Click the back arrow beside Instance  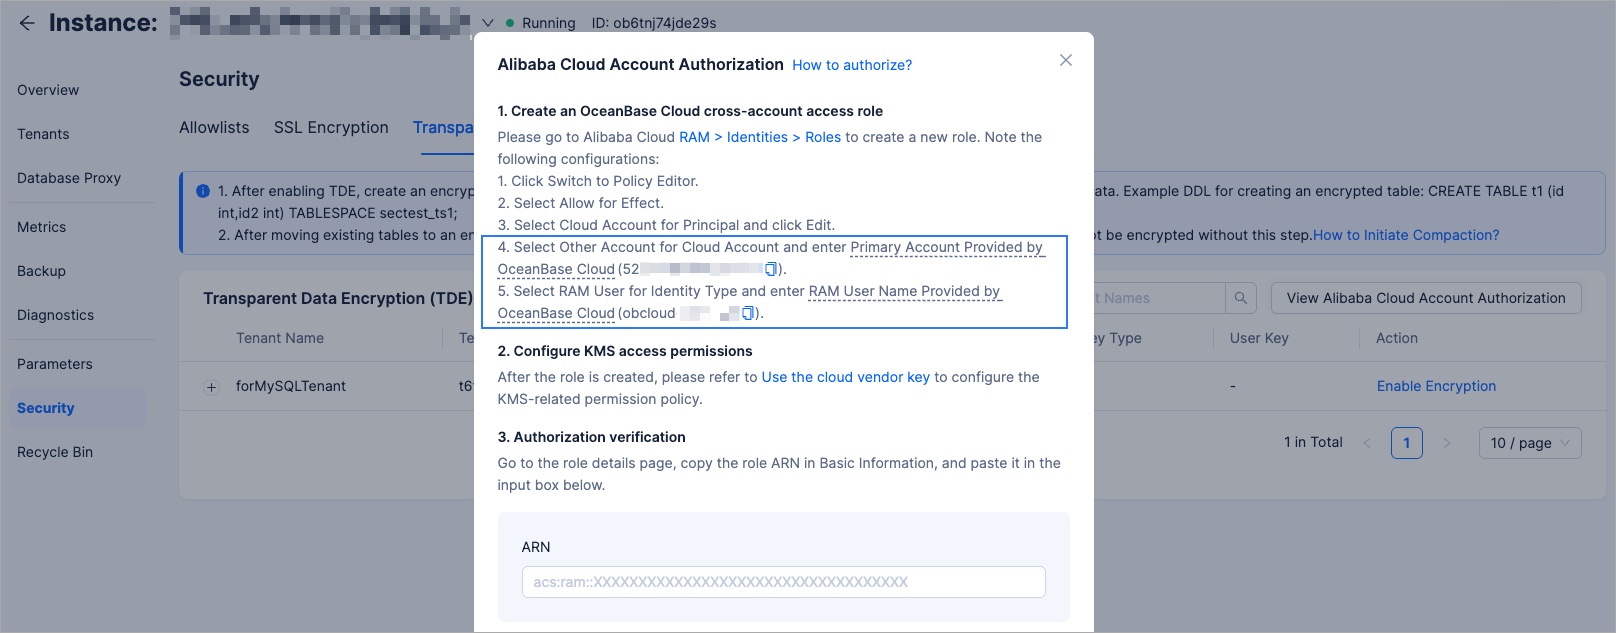tap(27, 23)
